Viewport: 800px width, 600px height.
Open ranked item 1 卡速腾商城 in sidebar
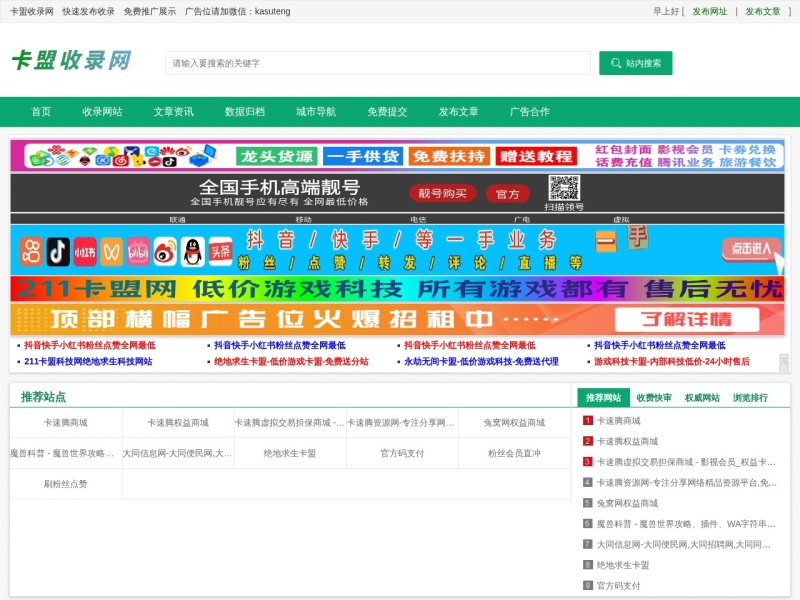[618, 421]
